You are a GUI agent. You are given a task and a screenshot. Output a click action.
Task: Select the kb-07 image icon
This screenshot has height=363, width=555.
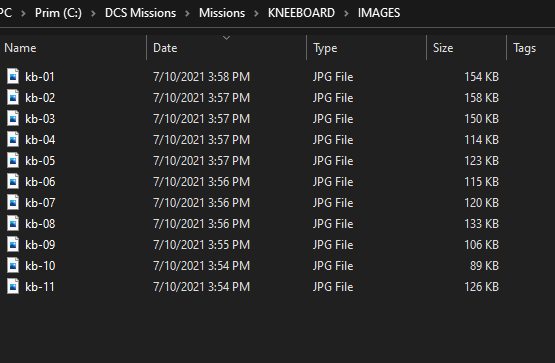coord(13,203)
